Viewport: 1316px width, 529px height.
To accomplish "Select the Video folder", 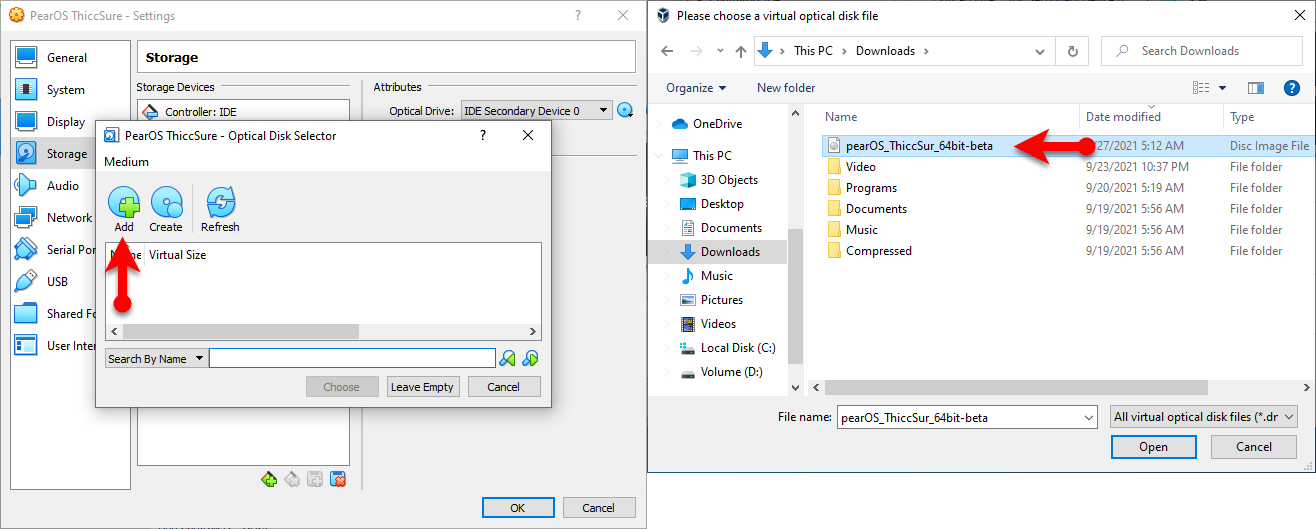I will 860,167.
